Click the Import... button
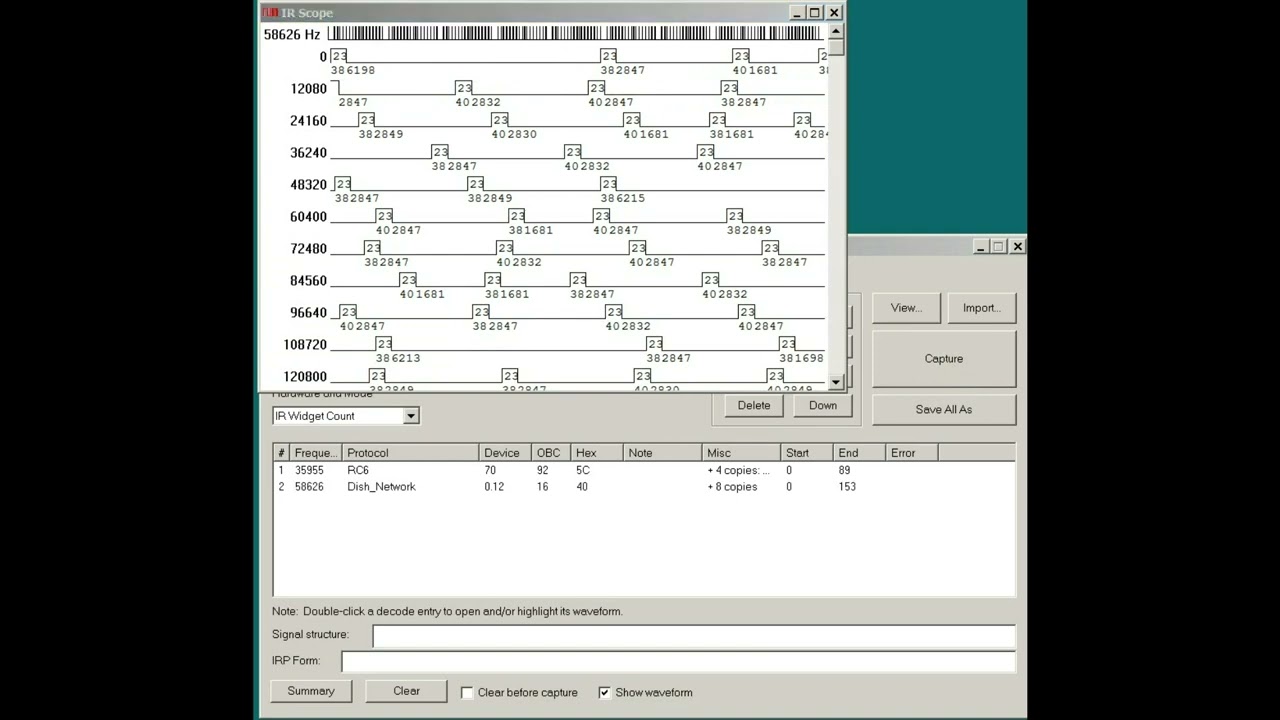1280x720 pixels. 981,308
